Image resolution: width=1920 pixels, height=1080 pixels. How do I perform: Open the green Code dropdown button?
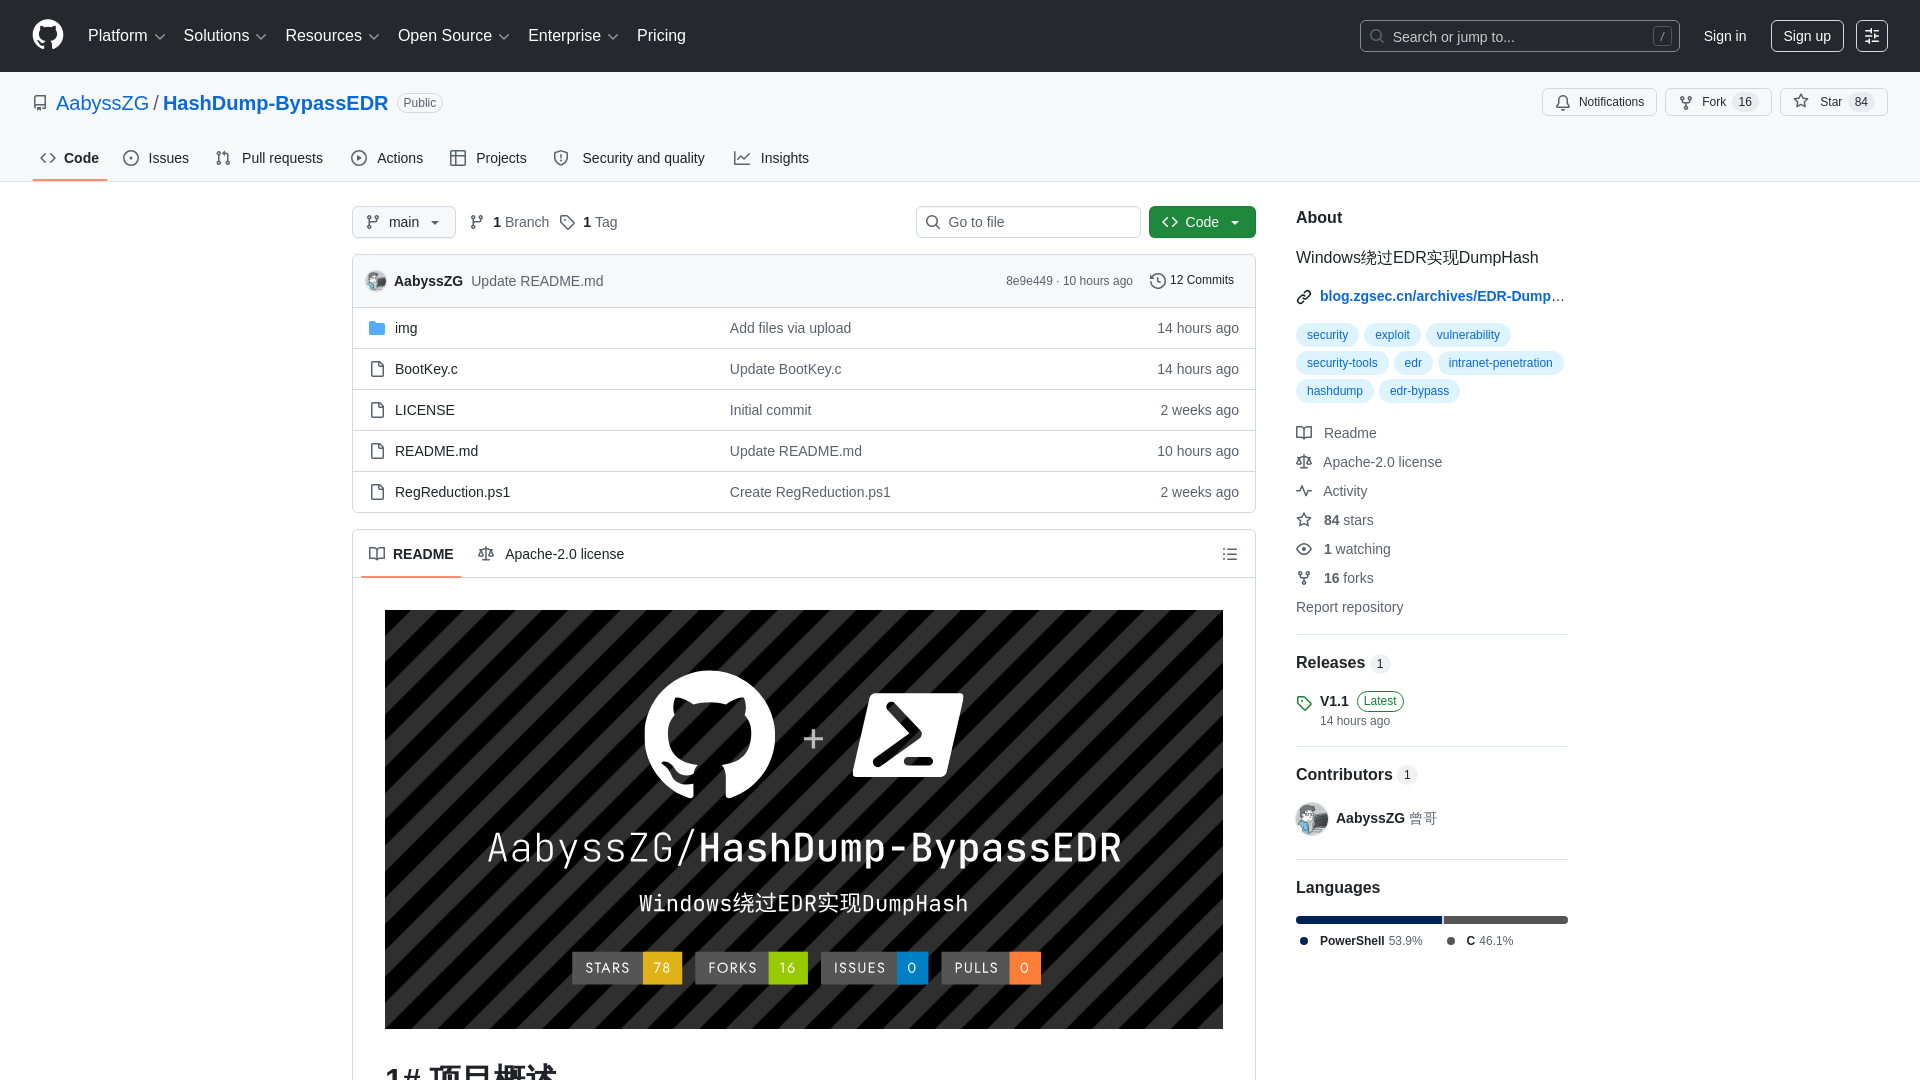coord(1202,222)
